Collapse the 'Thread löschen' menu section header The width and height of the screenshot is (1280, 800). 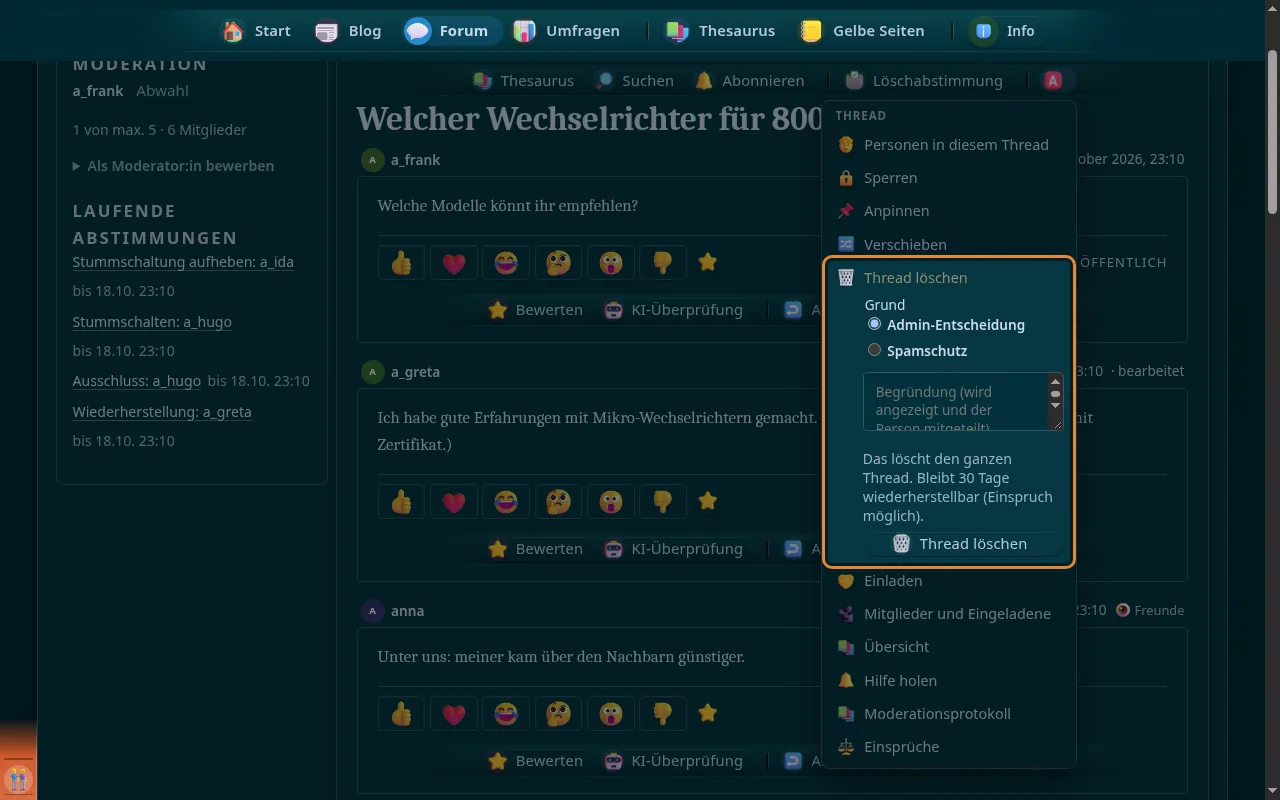948,277
